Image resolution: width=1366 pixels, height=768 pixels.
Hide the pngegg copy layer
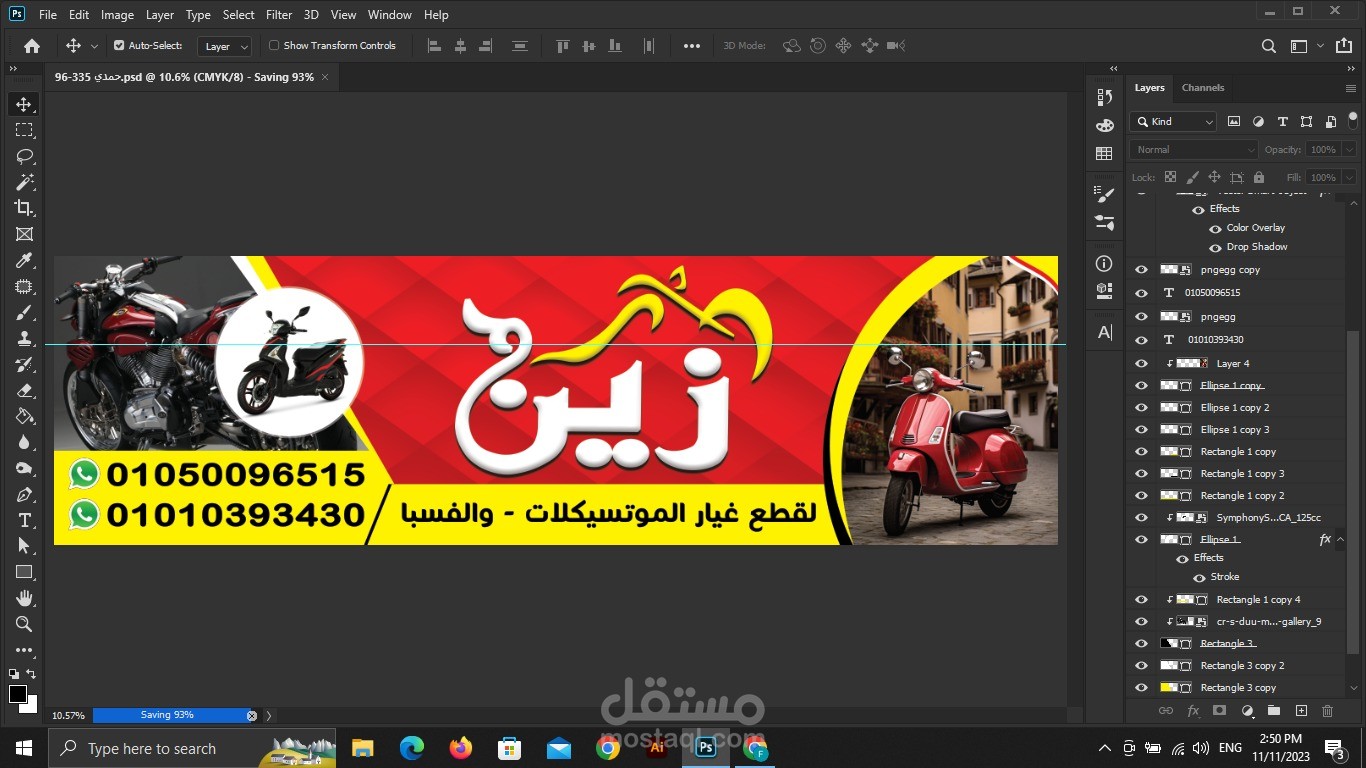(1141, 270)
